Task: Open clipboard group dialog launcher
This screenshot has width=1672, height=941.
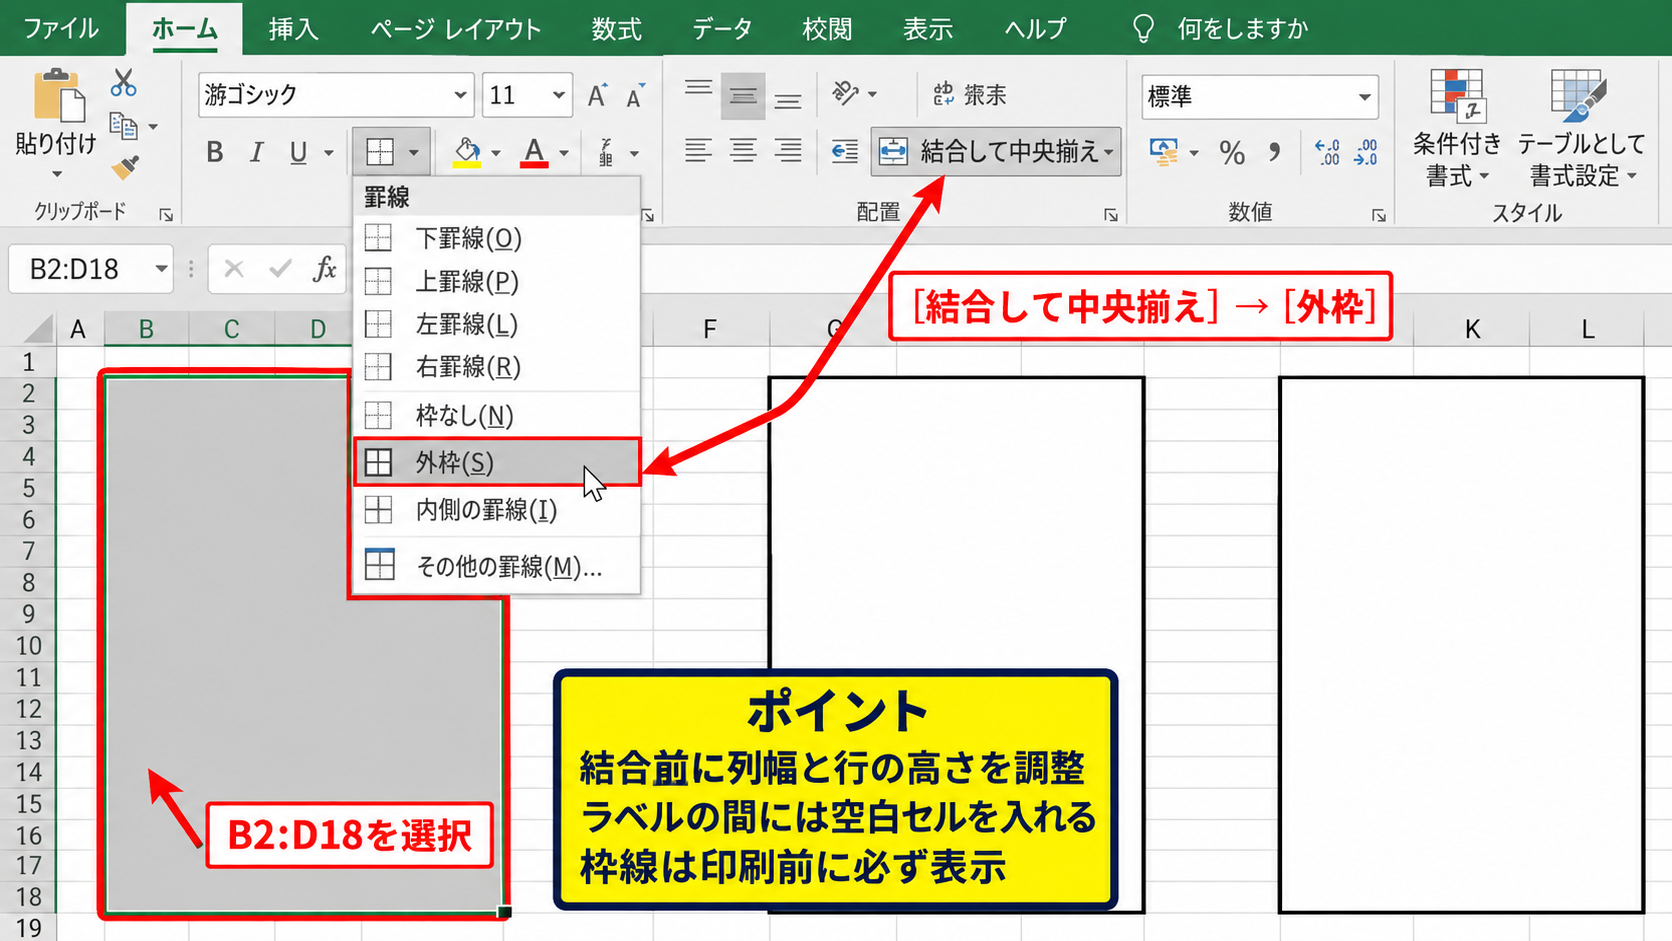Action: point(166,215)
